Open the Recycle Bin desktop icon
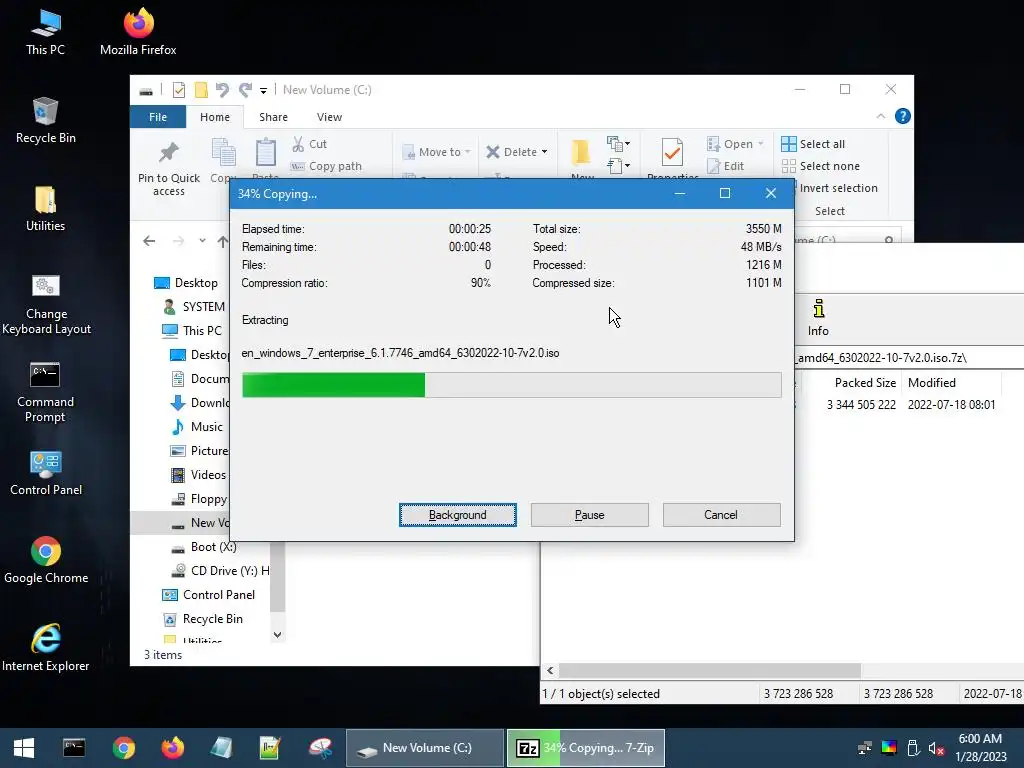 [46, 121]
